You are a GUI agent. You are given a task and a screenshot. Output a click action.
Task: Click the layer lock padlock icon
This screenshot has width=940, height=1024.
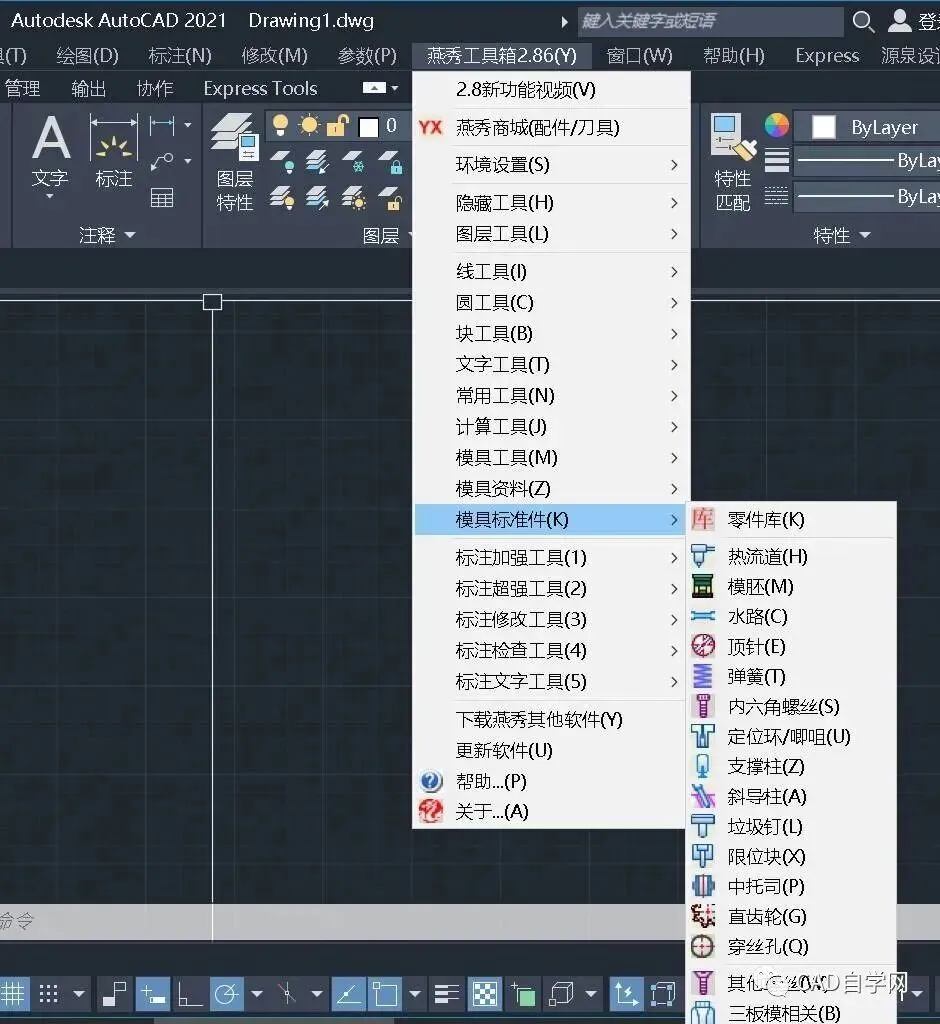[x=391, y=161]
